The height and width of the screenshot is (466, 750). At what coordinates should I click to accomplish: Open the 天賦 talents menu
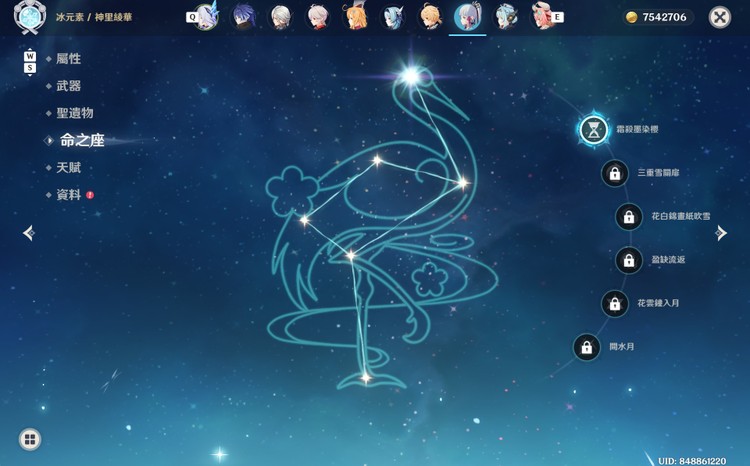click(x=68, y=167)
